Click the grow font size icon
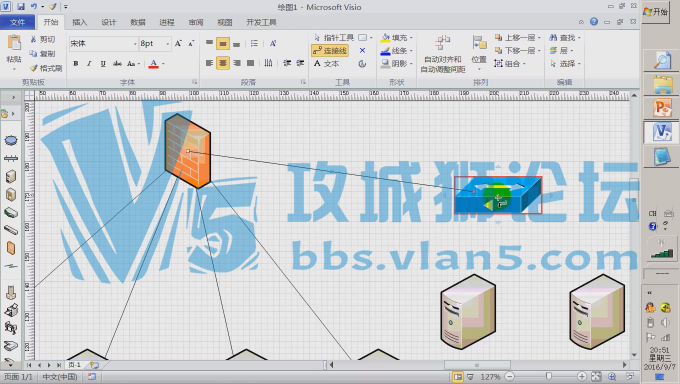The width and height of the screenshot is (680, 384). point(178,43)
